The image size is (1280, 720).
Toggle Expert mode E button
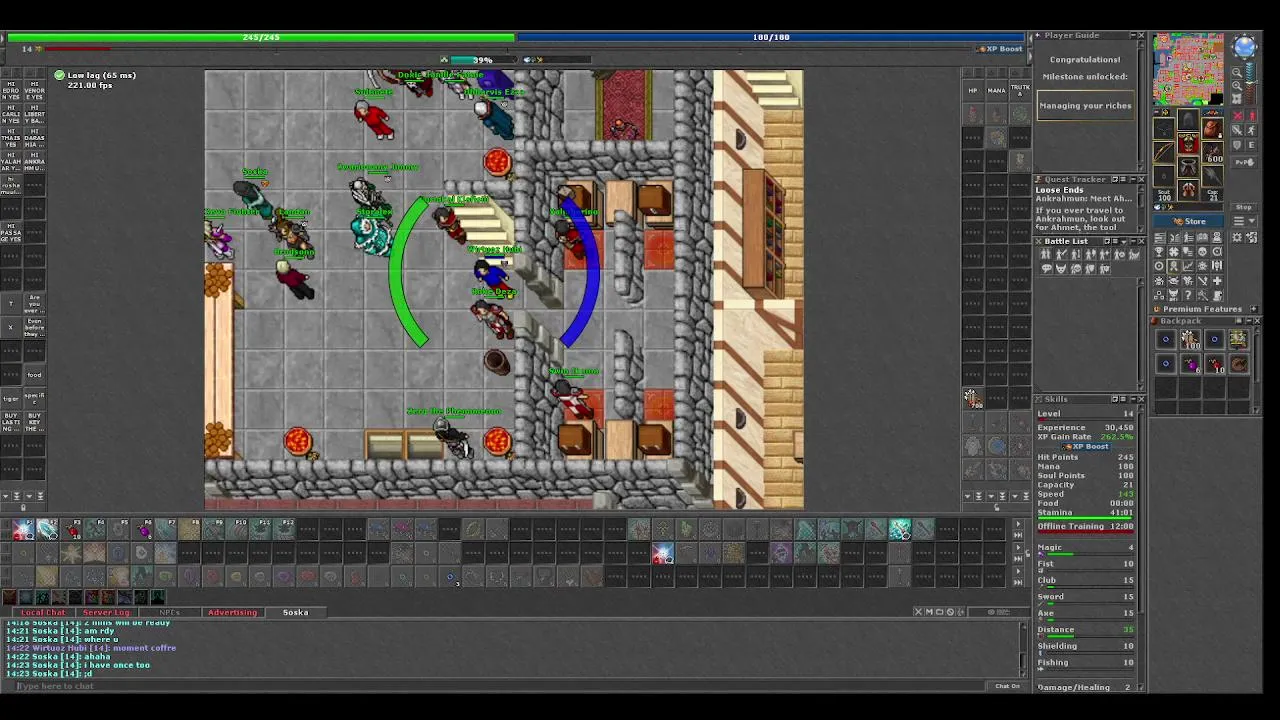point(1251,145)
